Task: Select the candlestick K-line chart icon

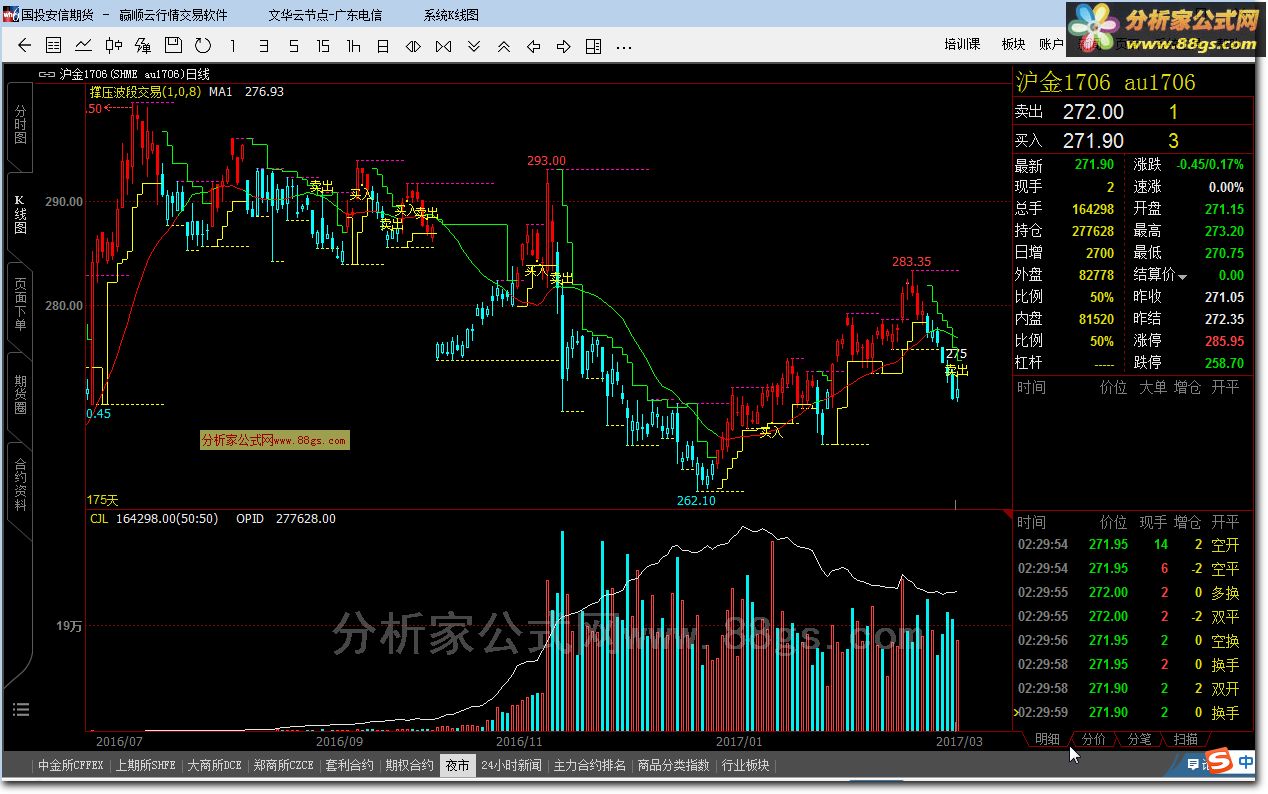Action: (114, 46)
